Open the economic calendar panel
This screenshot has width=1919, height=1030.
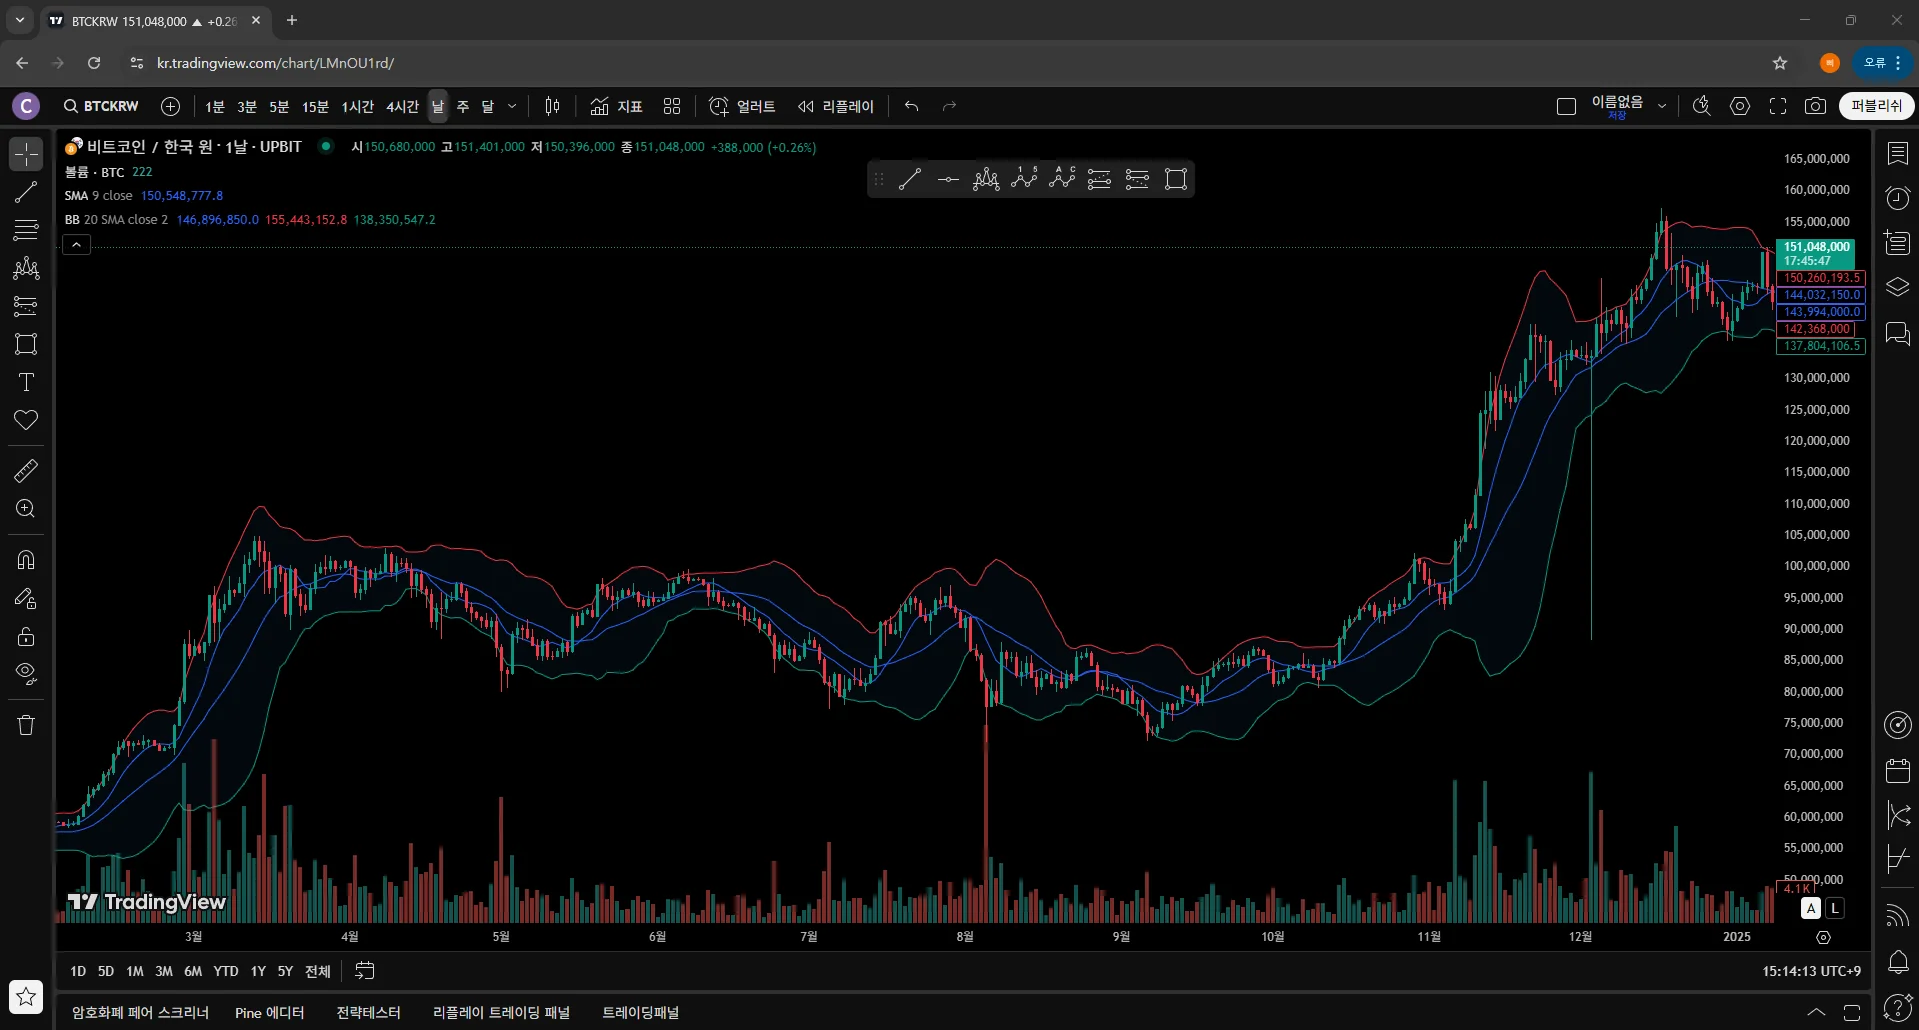(1897, 770)
